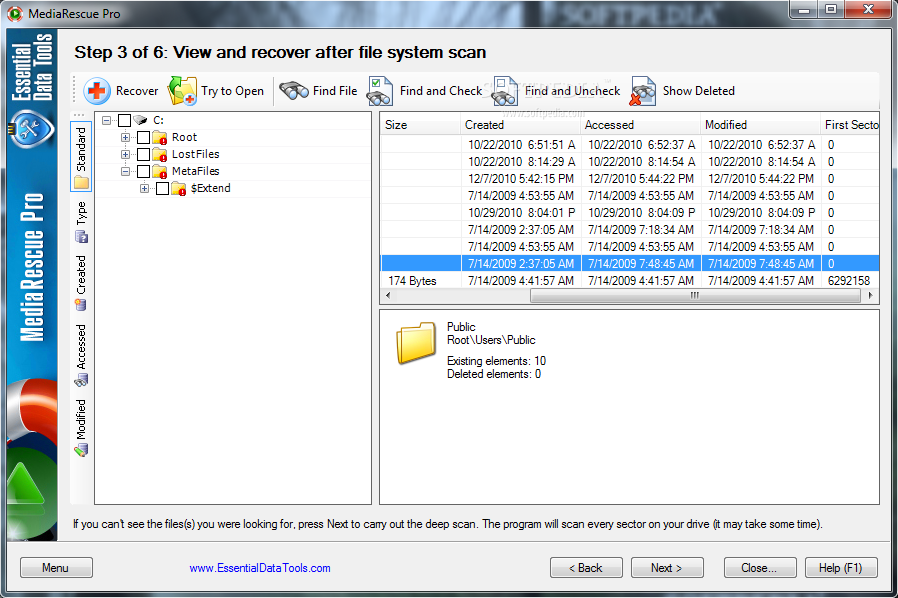Viewport: 898px width, 598px height.
Task: Check the LostFiles checkbox
Action: [143, 155]
